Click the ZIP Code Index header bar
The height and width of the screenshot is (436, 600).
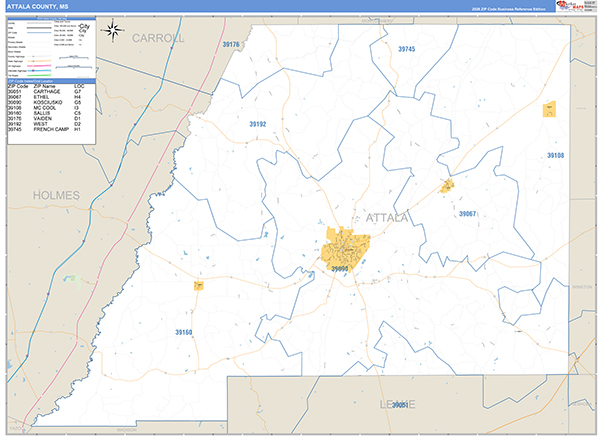click(x=50, y=81)
